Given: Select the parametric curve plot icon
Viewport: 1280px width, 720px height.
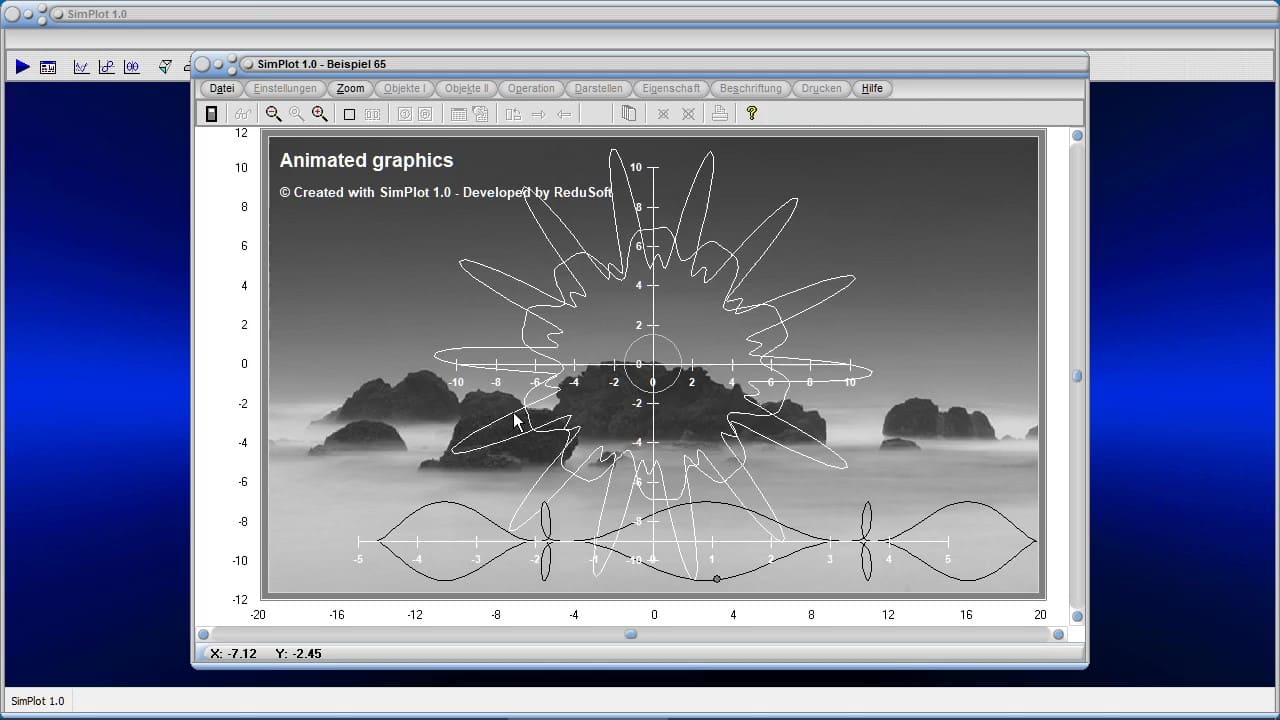Looking at the screenshot, I should click(106, 67).
